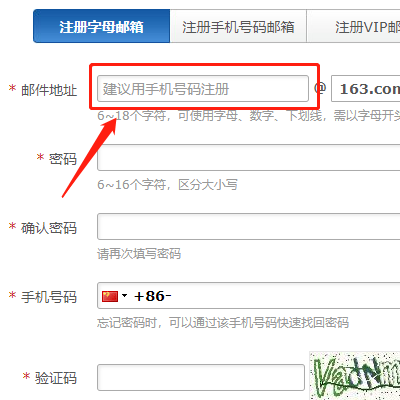Click the 密码 password field

tap(249, 158)
